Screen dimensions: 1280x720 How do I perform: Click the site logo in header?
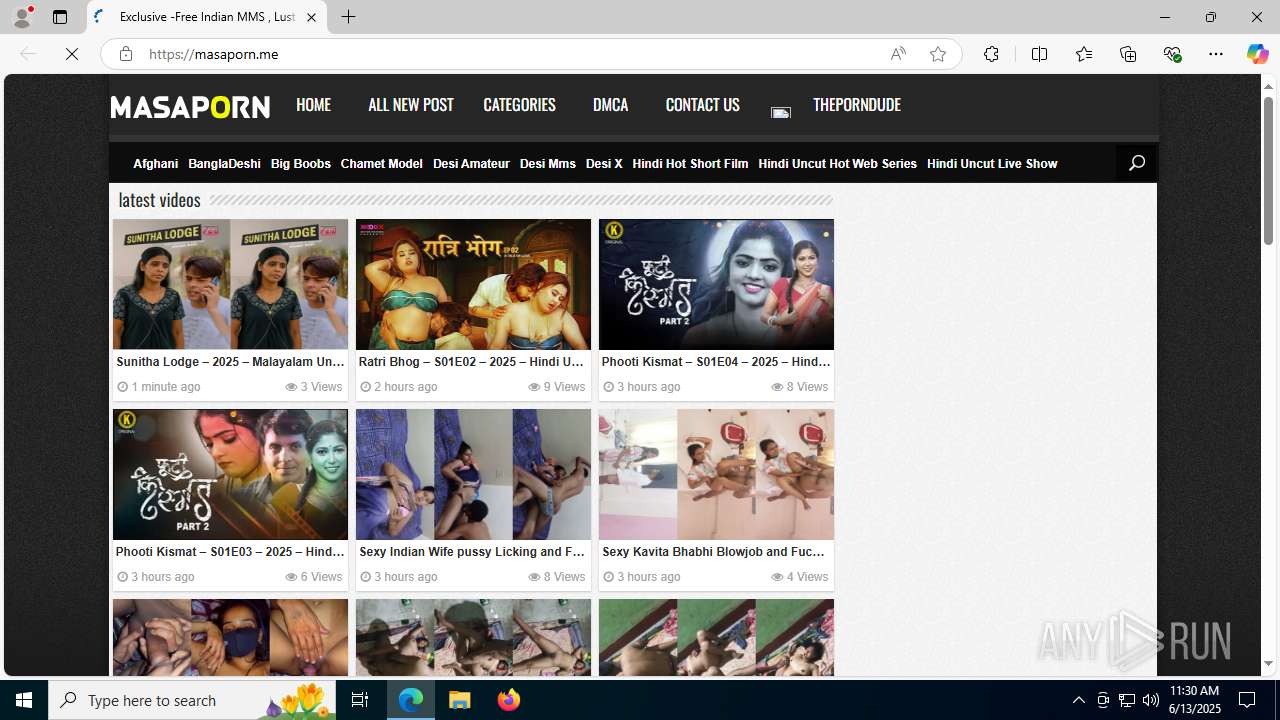click(190, 107)
